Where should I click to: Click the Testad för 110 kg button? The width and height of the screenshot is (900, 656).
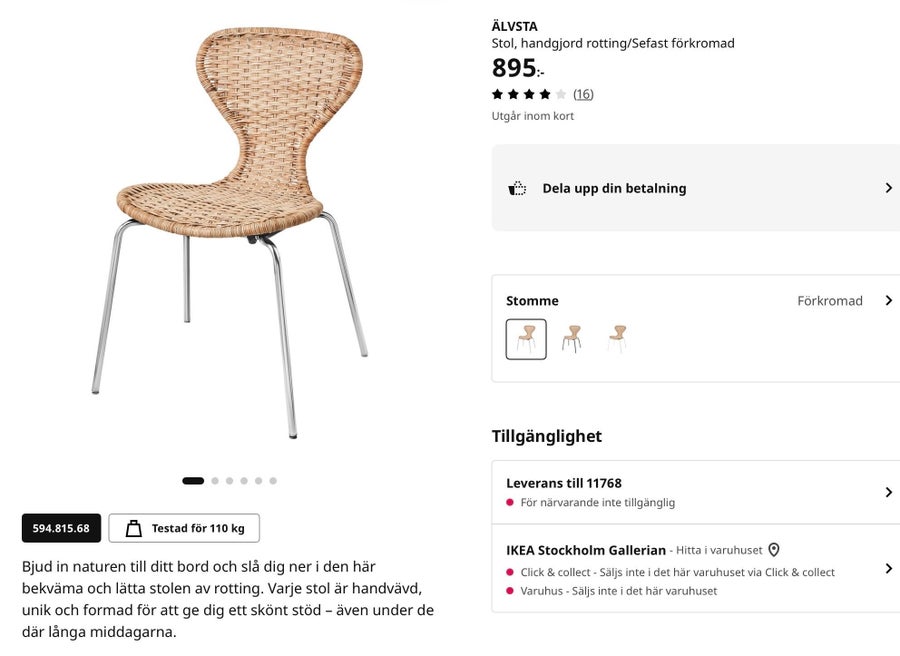pos(184,528)
